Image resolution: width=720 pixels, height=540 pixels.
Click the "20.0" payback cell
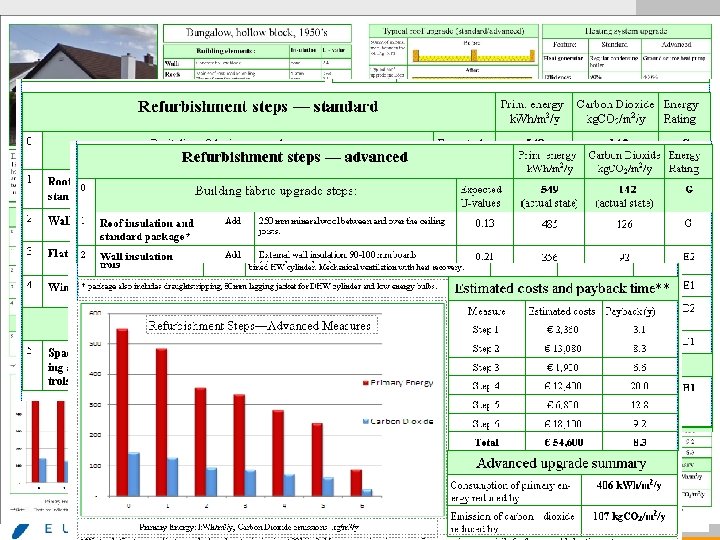(639, 386)
